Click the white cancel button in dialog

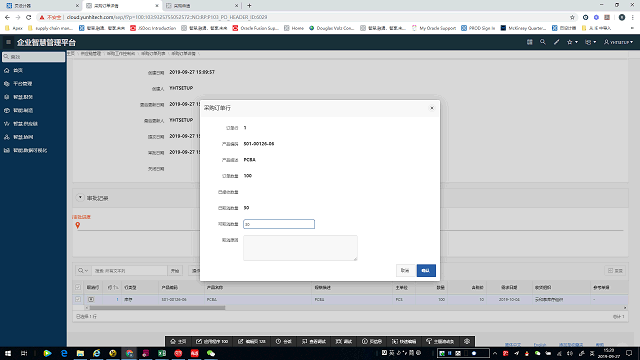click(x=405, y=270)
